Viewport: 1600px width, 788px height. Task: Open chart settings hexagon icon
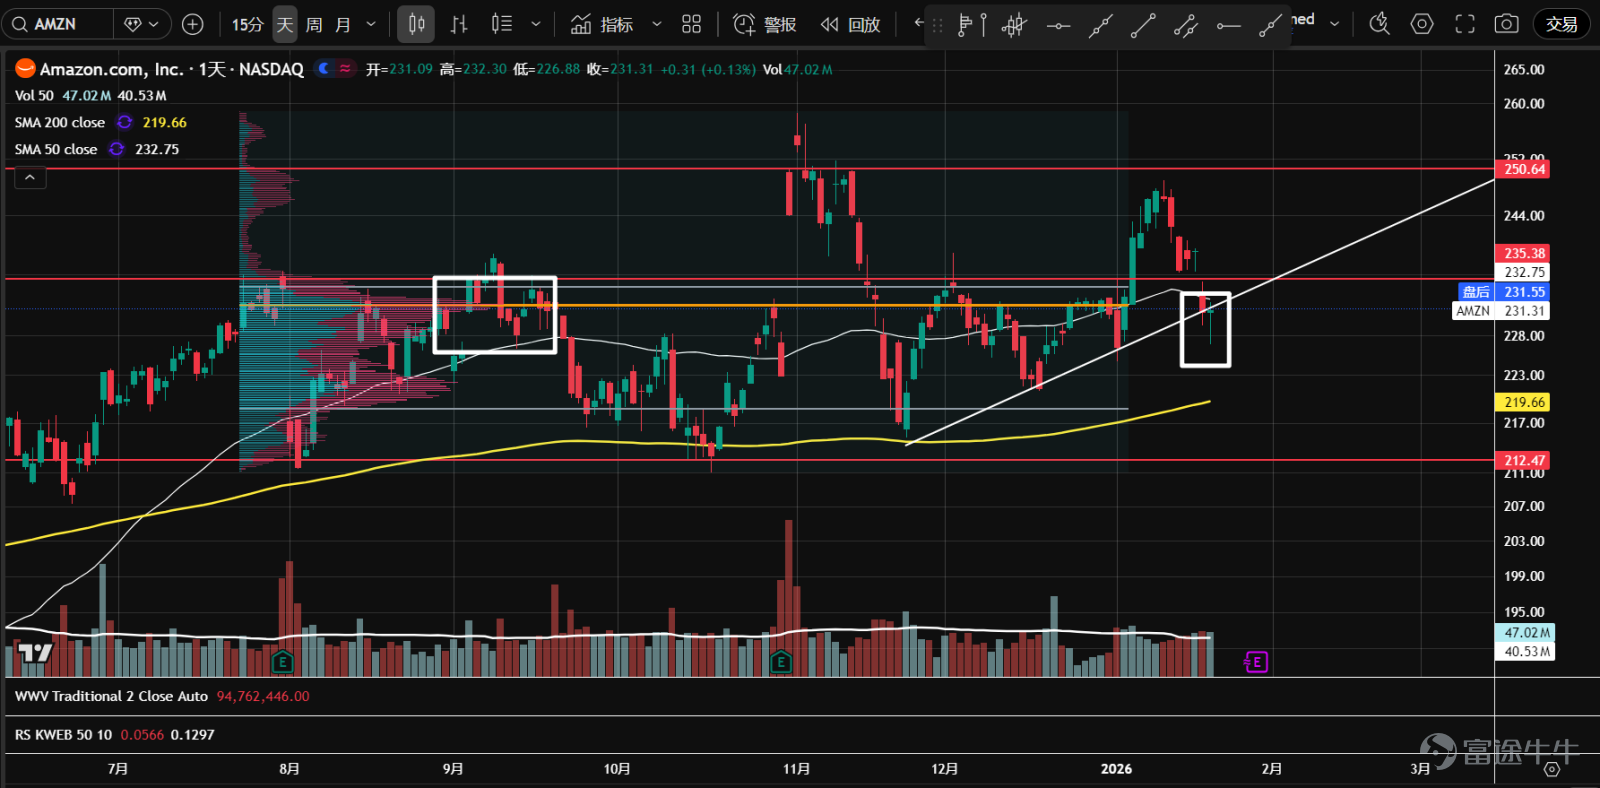[1422, 24]
